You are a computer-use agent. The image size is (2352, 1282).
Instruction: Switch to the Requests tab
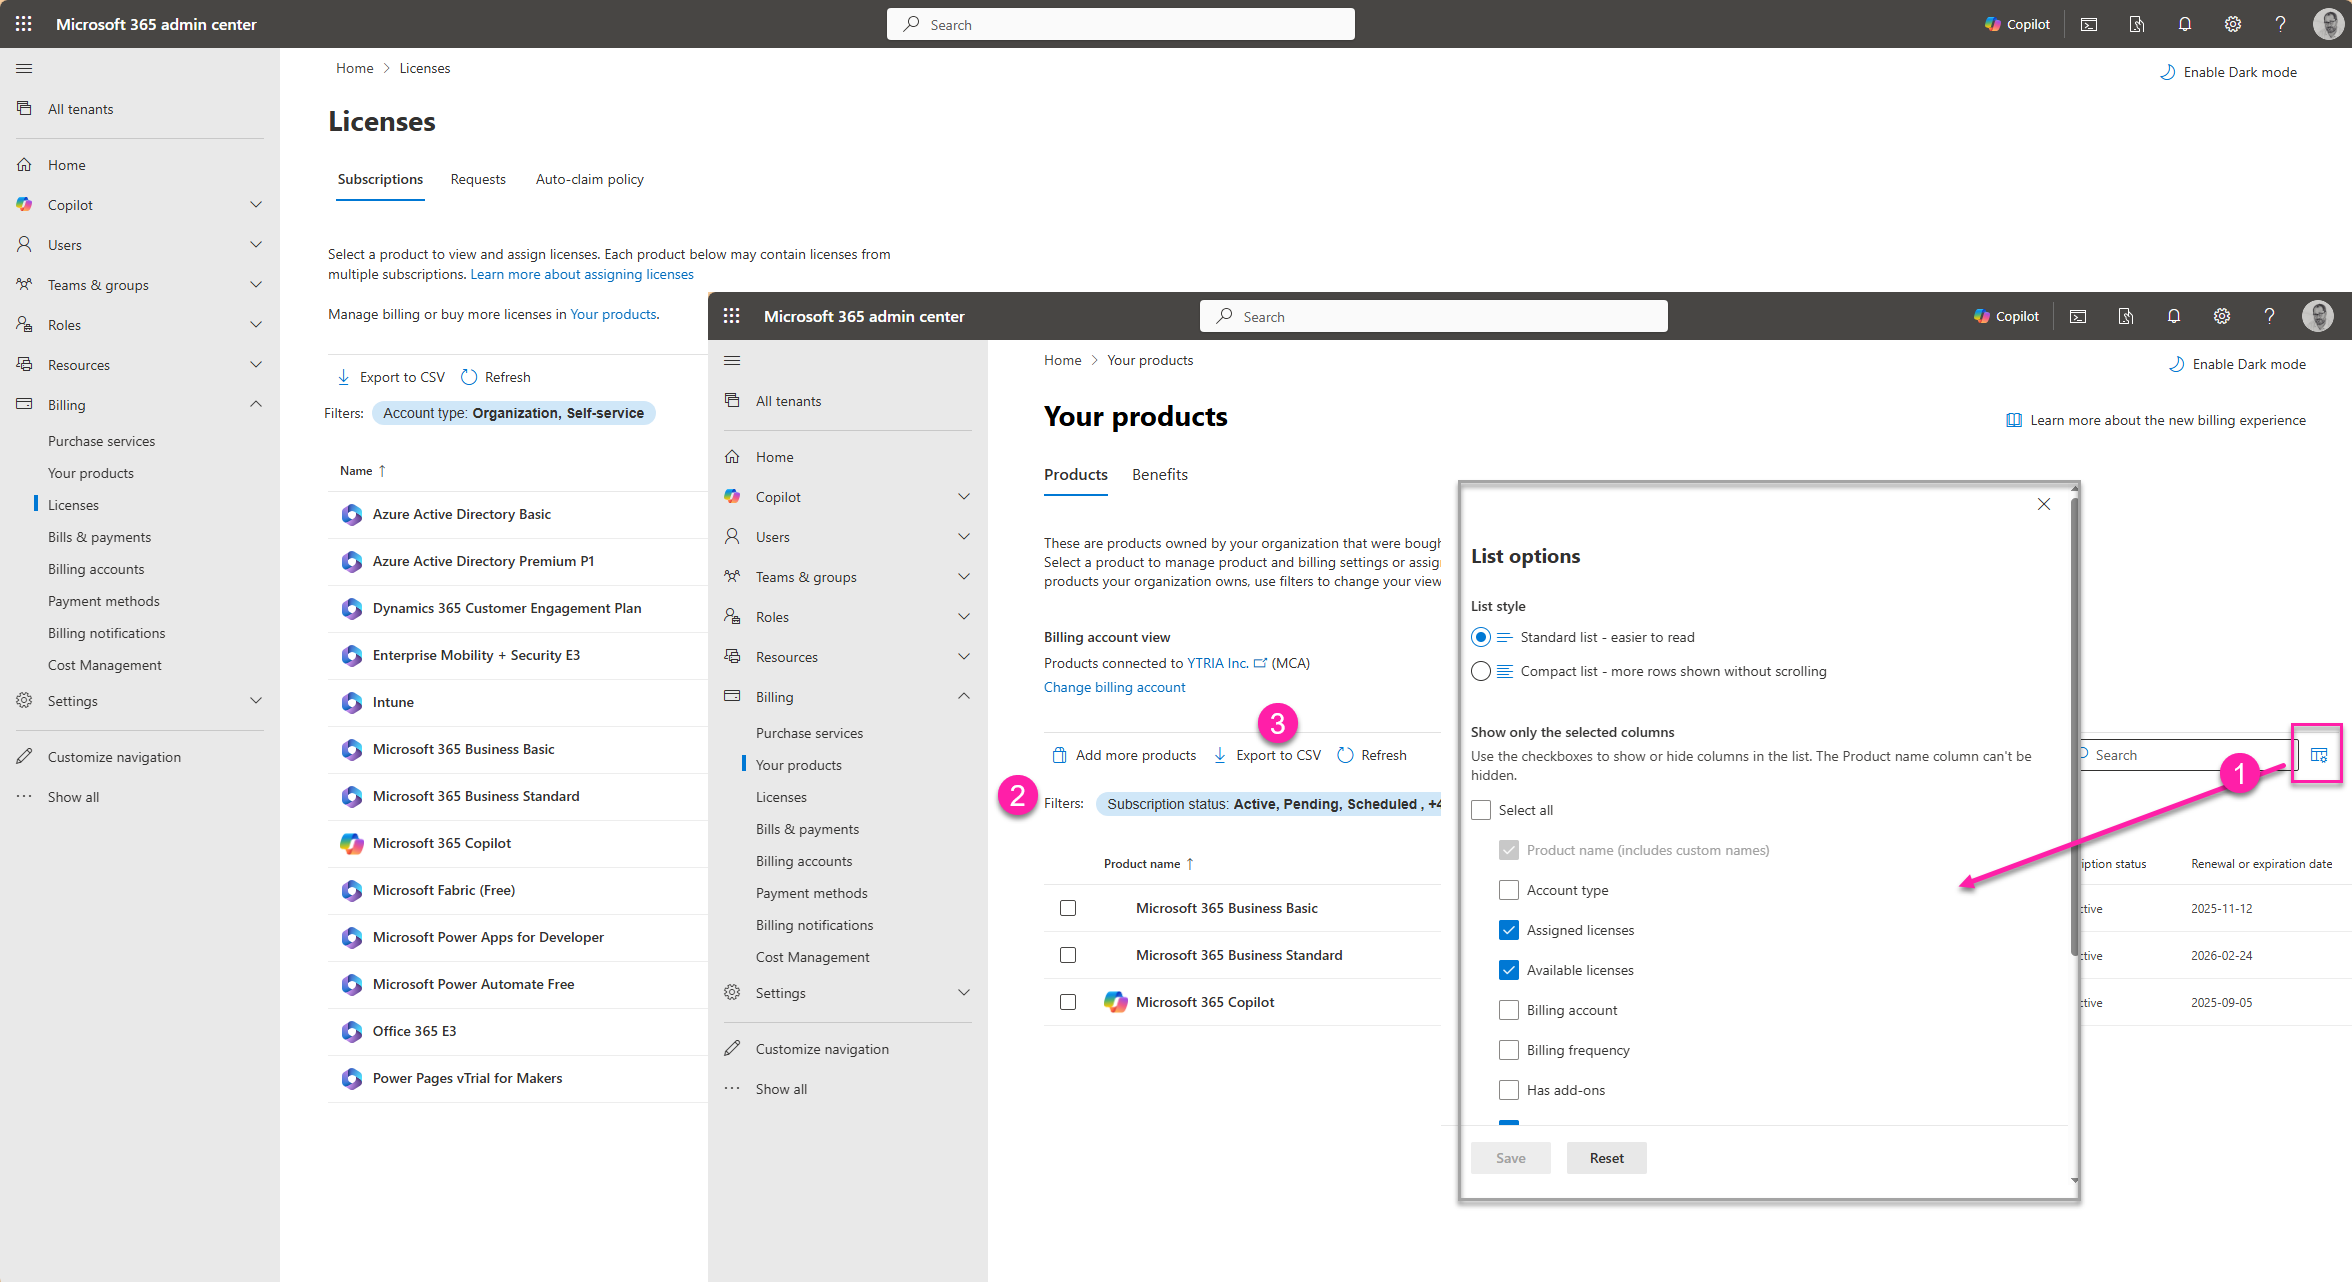tap(478, 179)
